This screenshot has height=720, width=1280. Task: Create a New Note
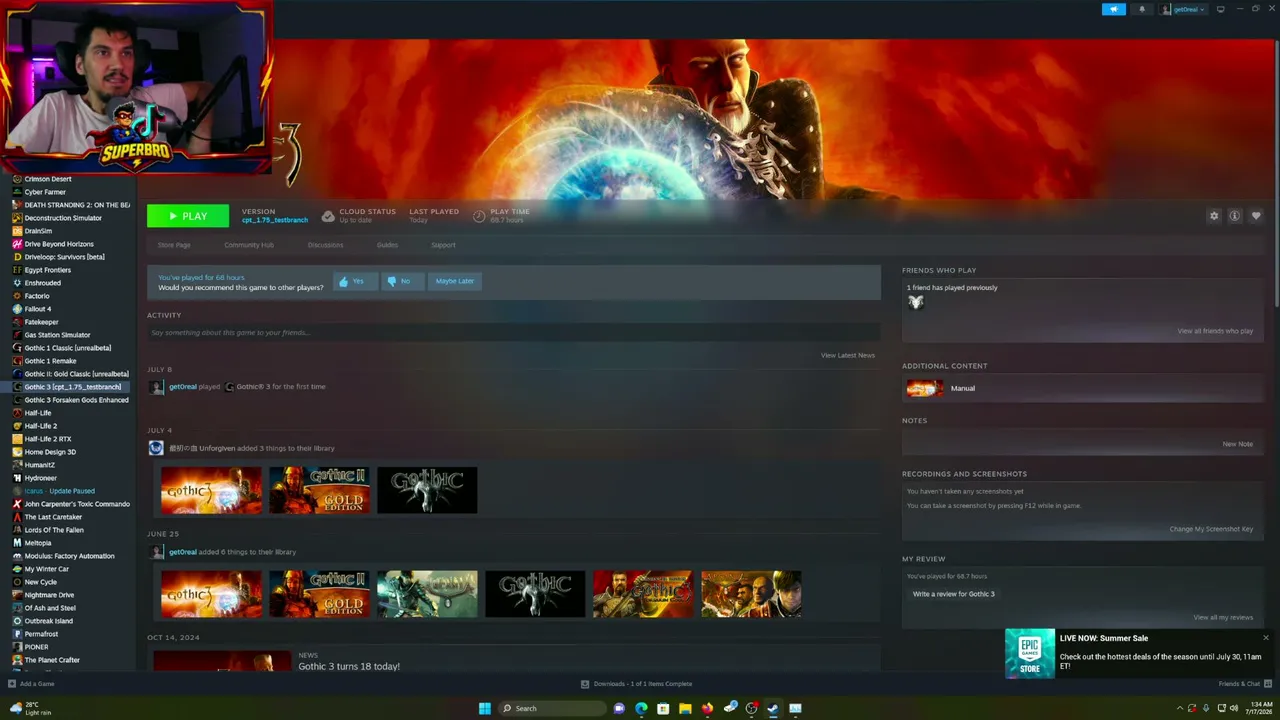tap(1237, 444)
